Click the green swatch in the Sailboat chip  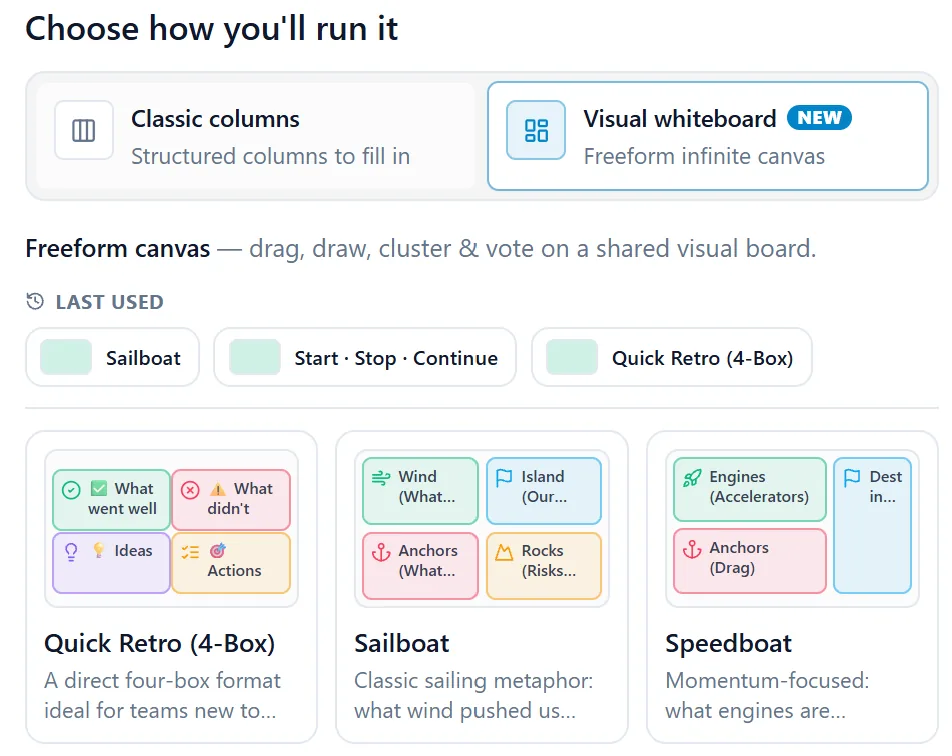(x=66, y=357)
